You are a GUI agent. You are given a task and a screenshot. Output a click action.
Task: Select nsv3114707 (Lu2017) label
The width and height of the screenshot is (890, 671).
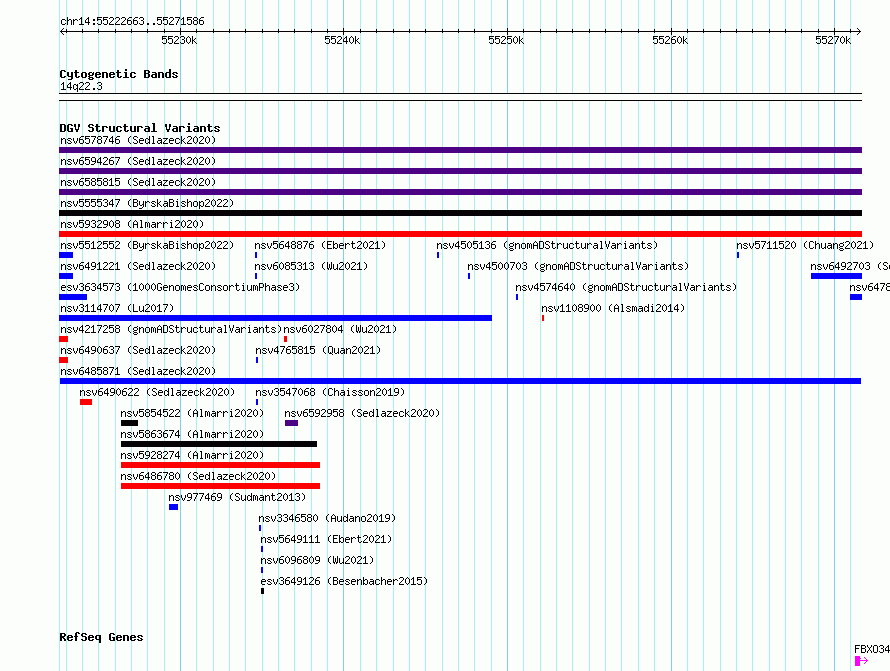(117, 308)
